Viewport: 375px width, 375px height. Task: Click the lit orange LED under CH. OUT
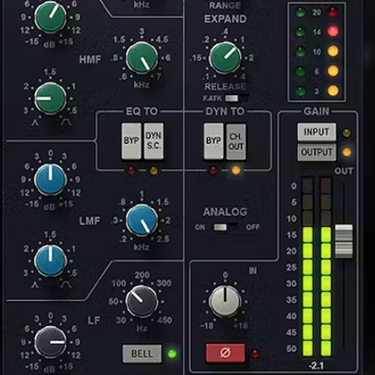[236, 171]
